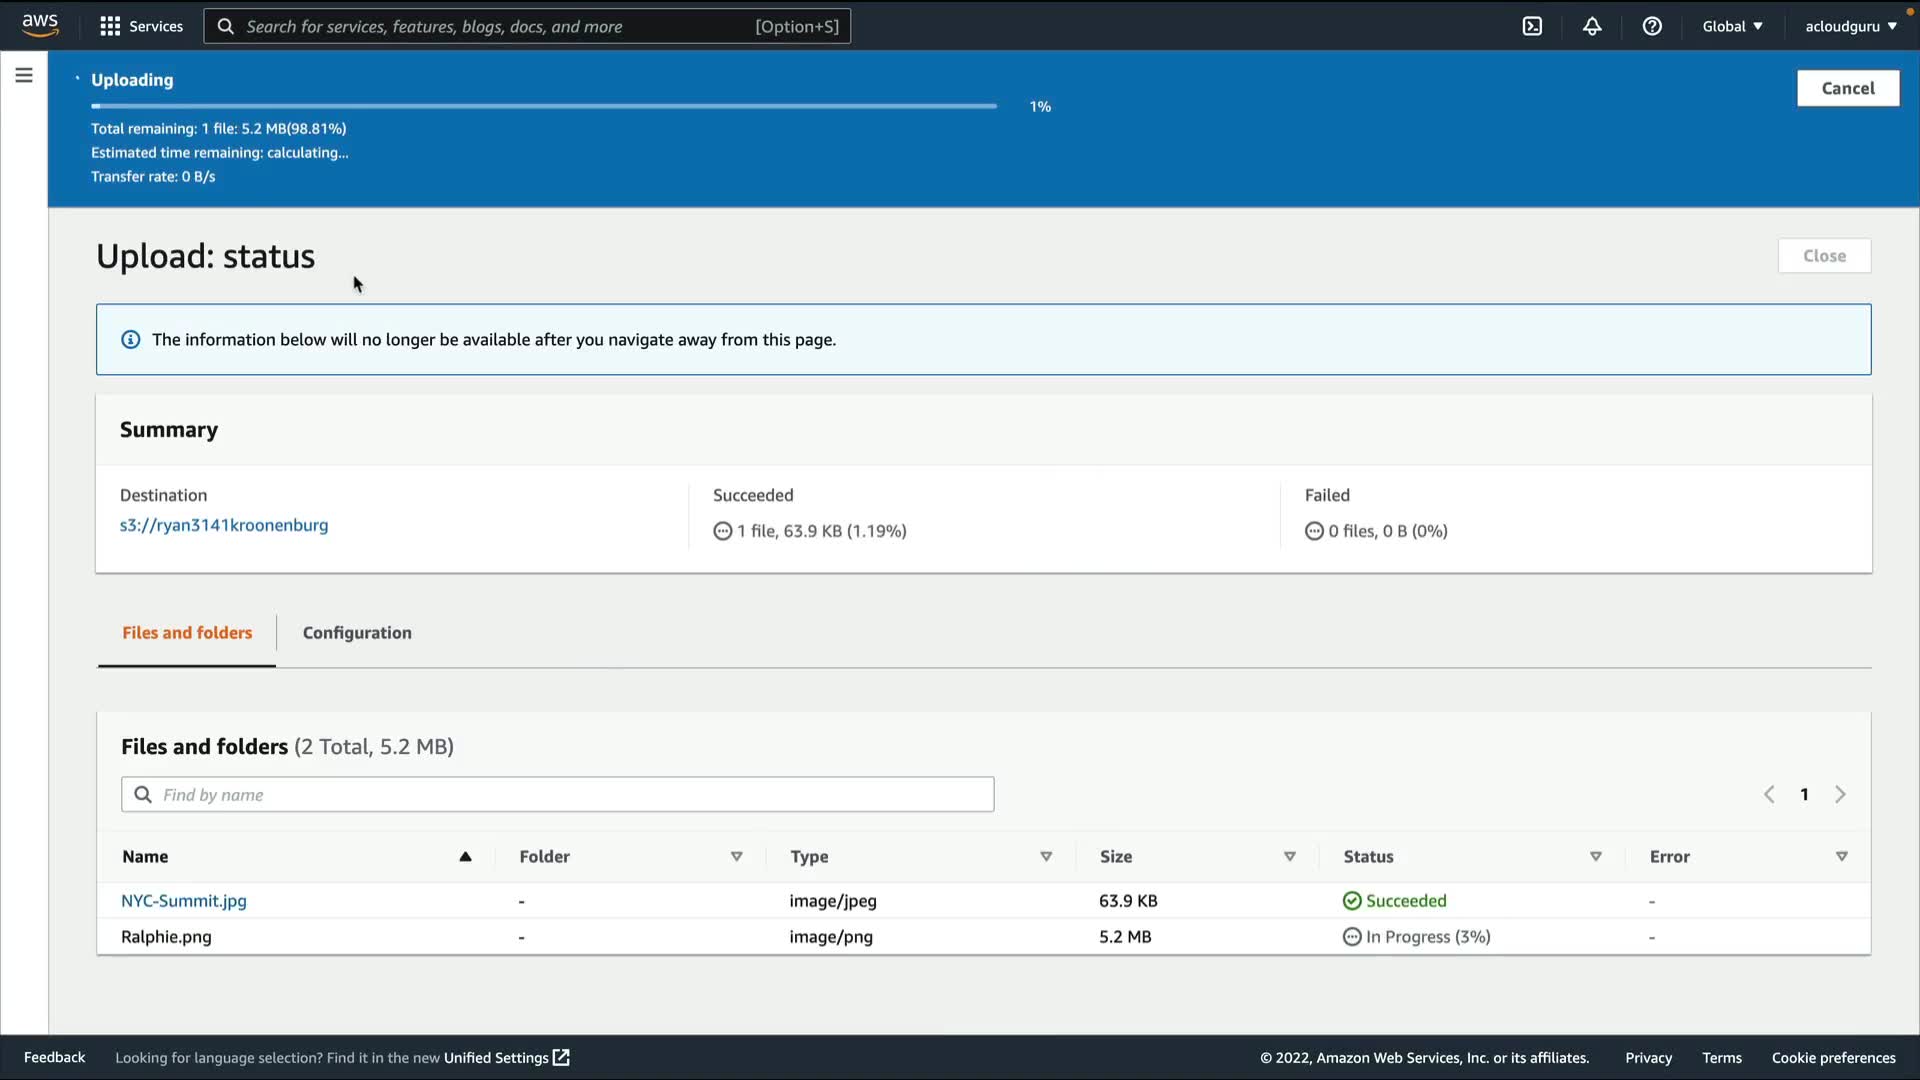Expand the acloudguru account menu
Viewport: 1920px width, 1080px height.
(1850, 26)
